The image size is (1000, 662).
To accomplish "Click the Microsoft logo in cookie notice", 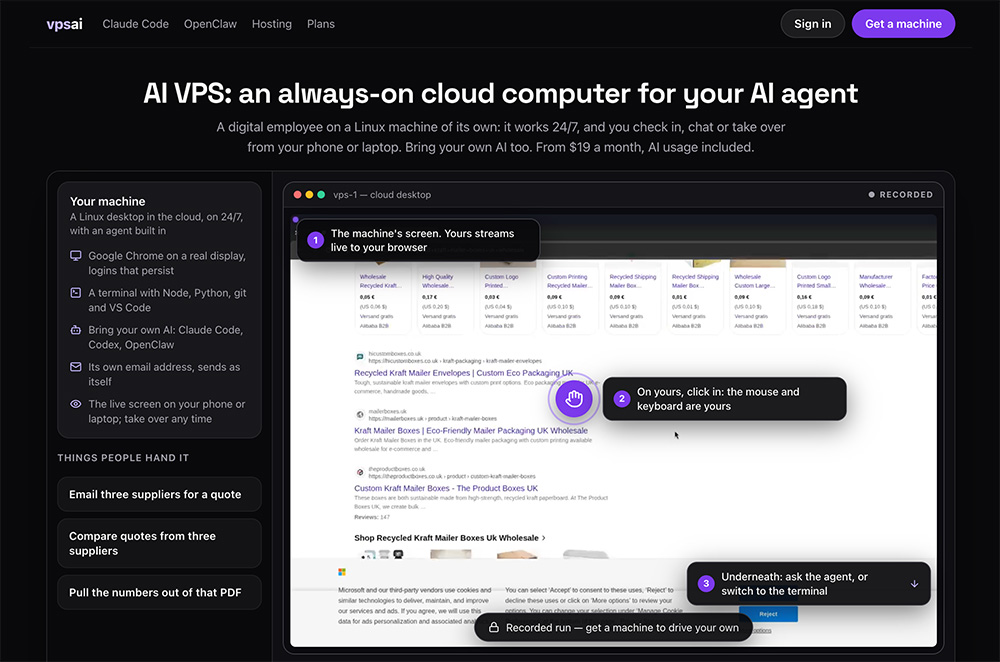I will pos(342,572).
